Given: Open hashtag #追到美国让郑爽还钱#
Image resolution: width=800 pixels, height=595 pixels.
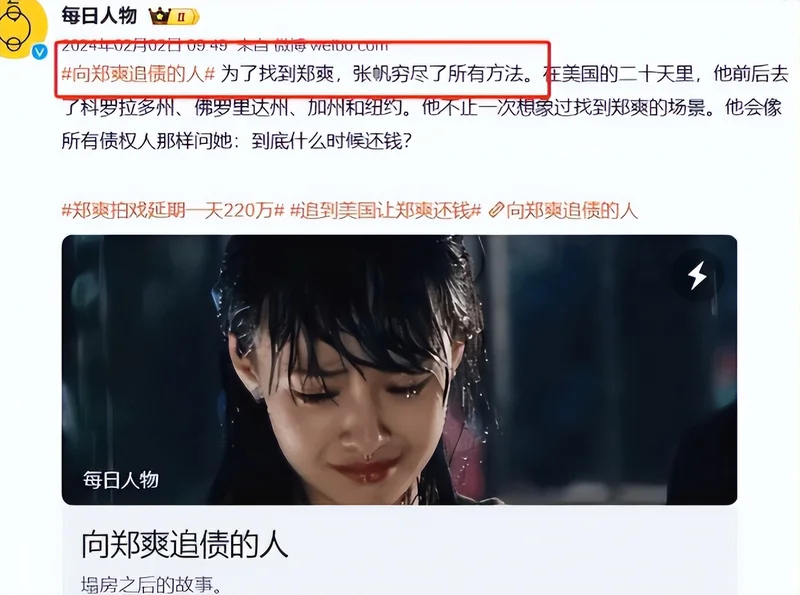Looking at the screenshot, I should [x=385, y=210].
